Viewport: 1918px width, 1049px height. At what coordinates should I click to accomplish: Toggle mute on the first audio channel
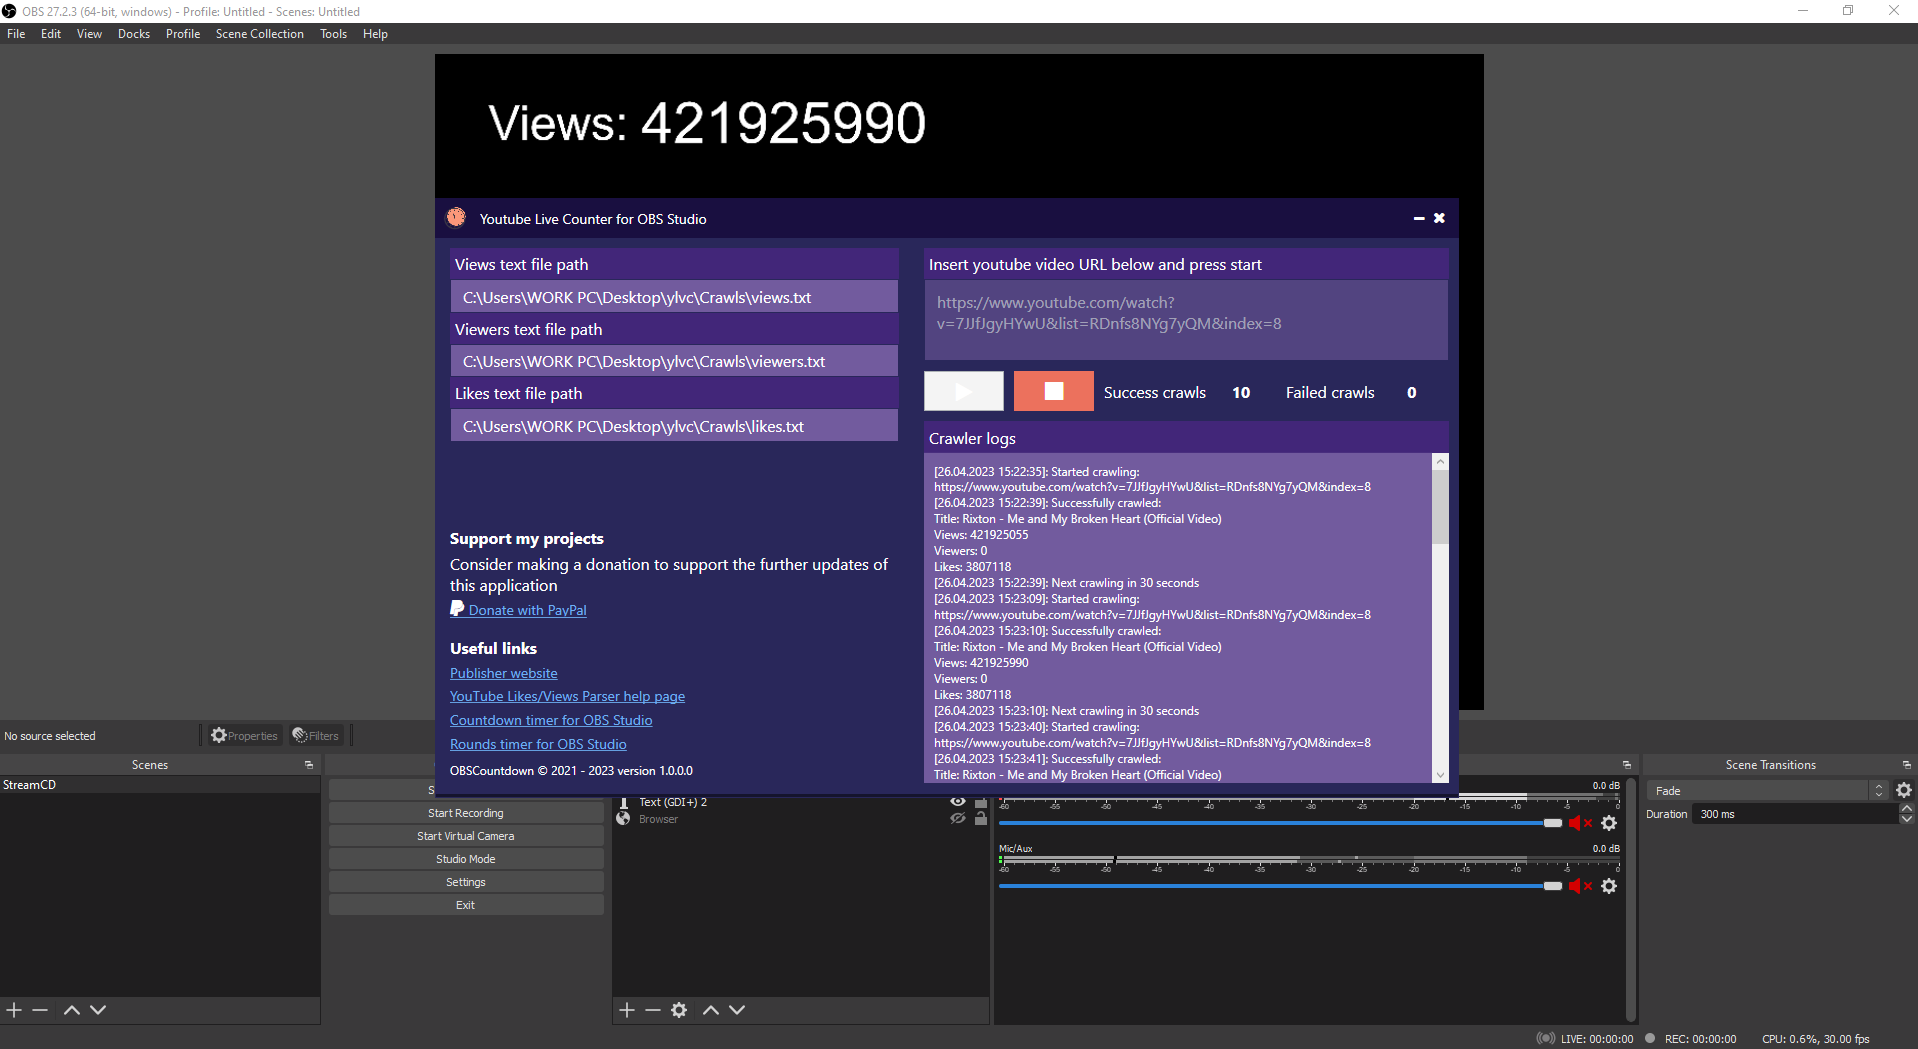(x=1579, y=823)
